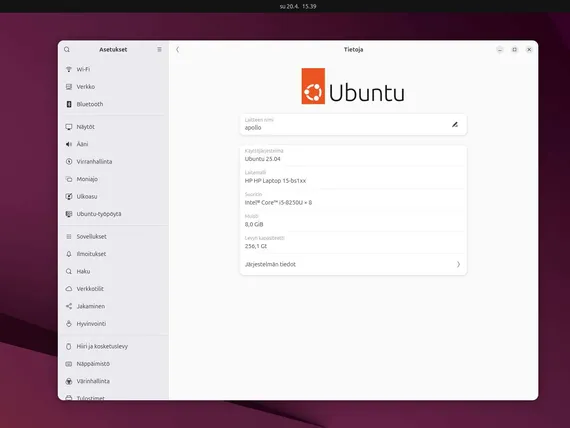
Task: Open Wi-Fi settings page
Action: [113, 69]
